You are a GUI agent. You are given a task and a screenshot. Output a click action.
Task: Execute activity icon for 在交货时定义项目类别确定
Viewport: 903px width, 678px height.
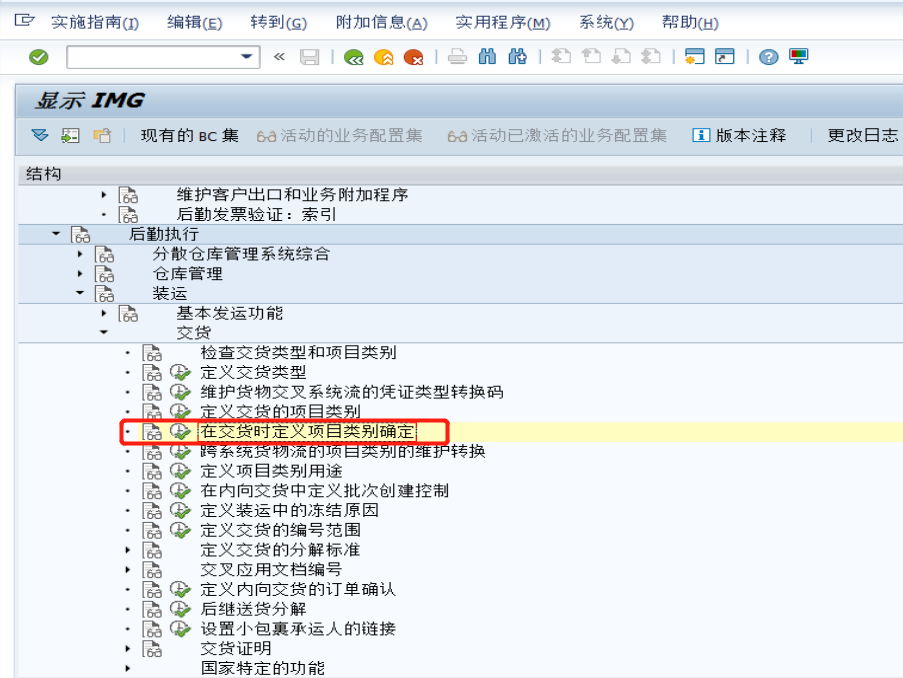pos(180,431)
